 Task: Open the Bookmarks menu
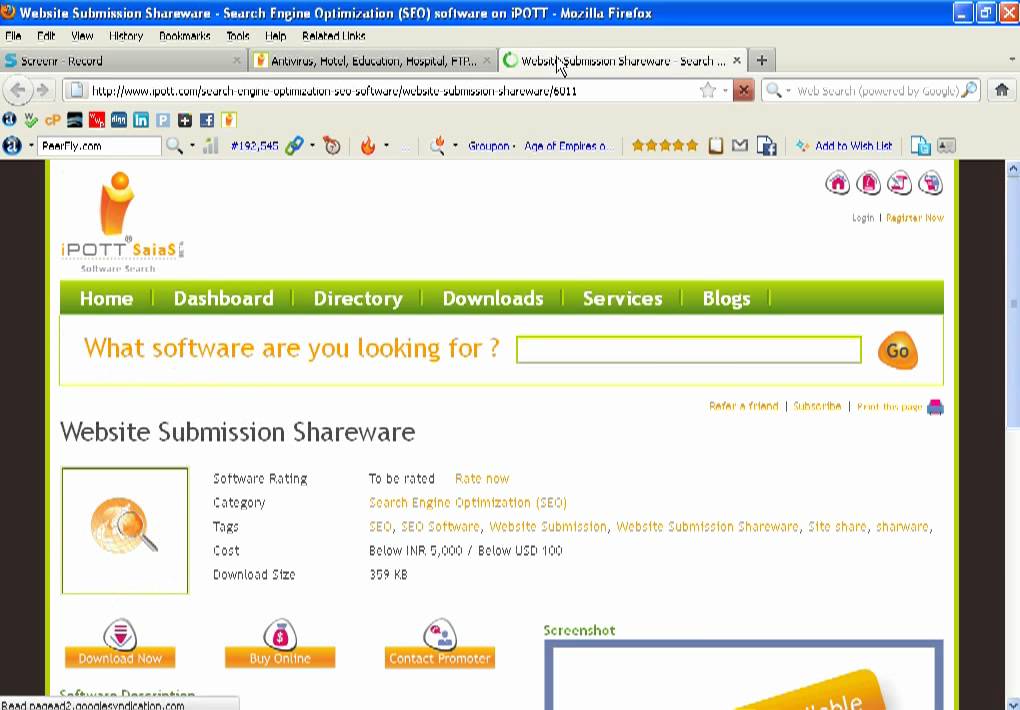click(185, 36)
